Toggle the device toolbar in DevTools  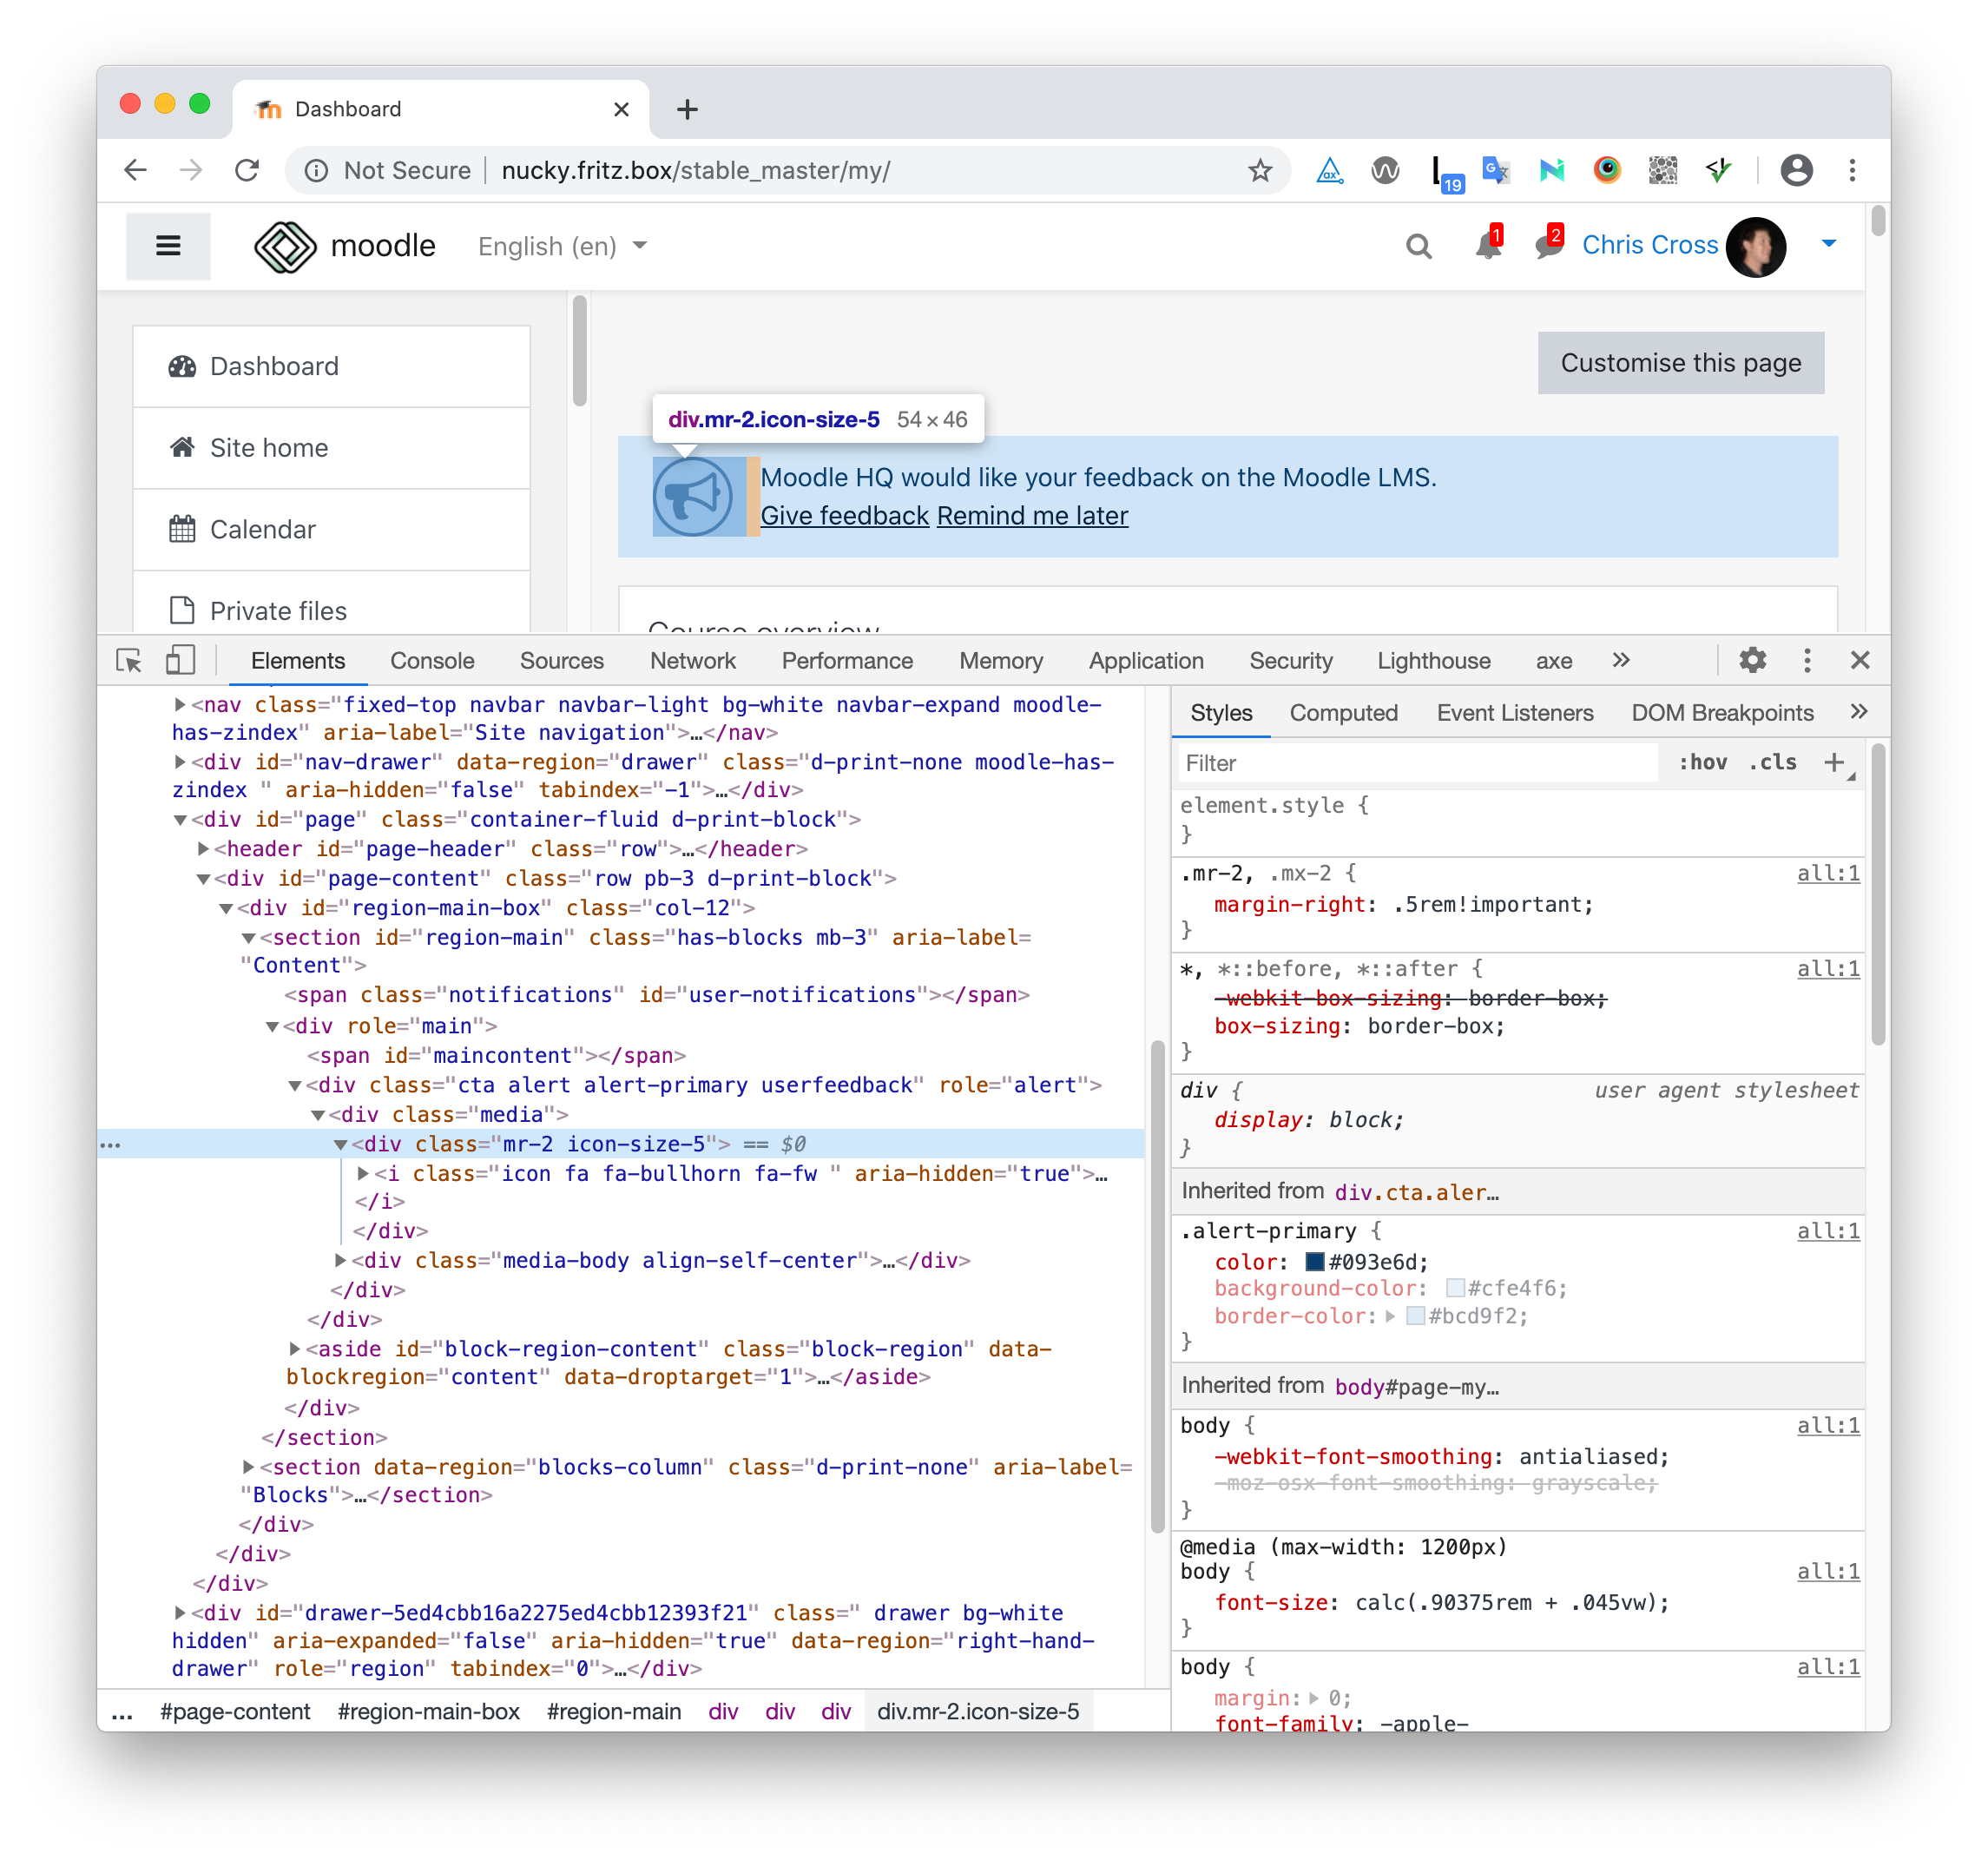[180, 660]
